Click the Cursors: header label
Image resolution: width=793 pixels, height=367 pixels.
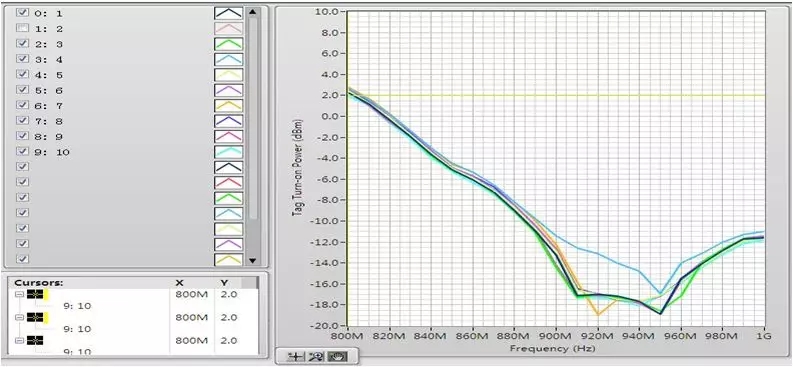click(39, 283)
